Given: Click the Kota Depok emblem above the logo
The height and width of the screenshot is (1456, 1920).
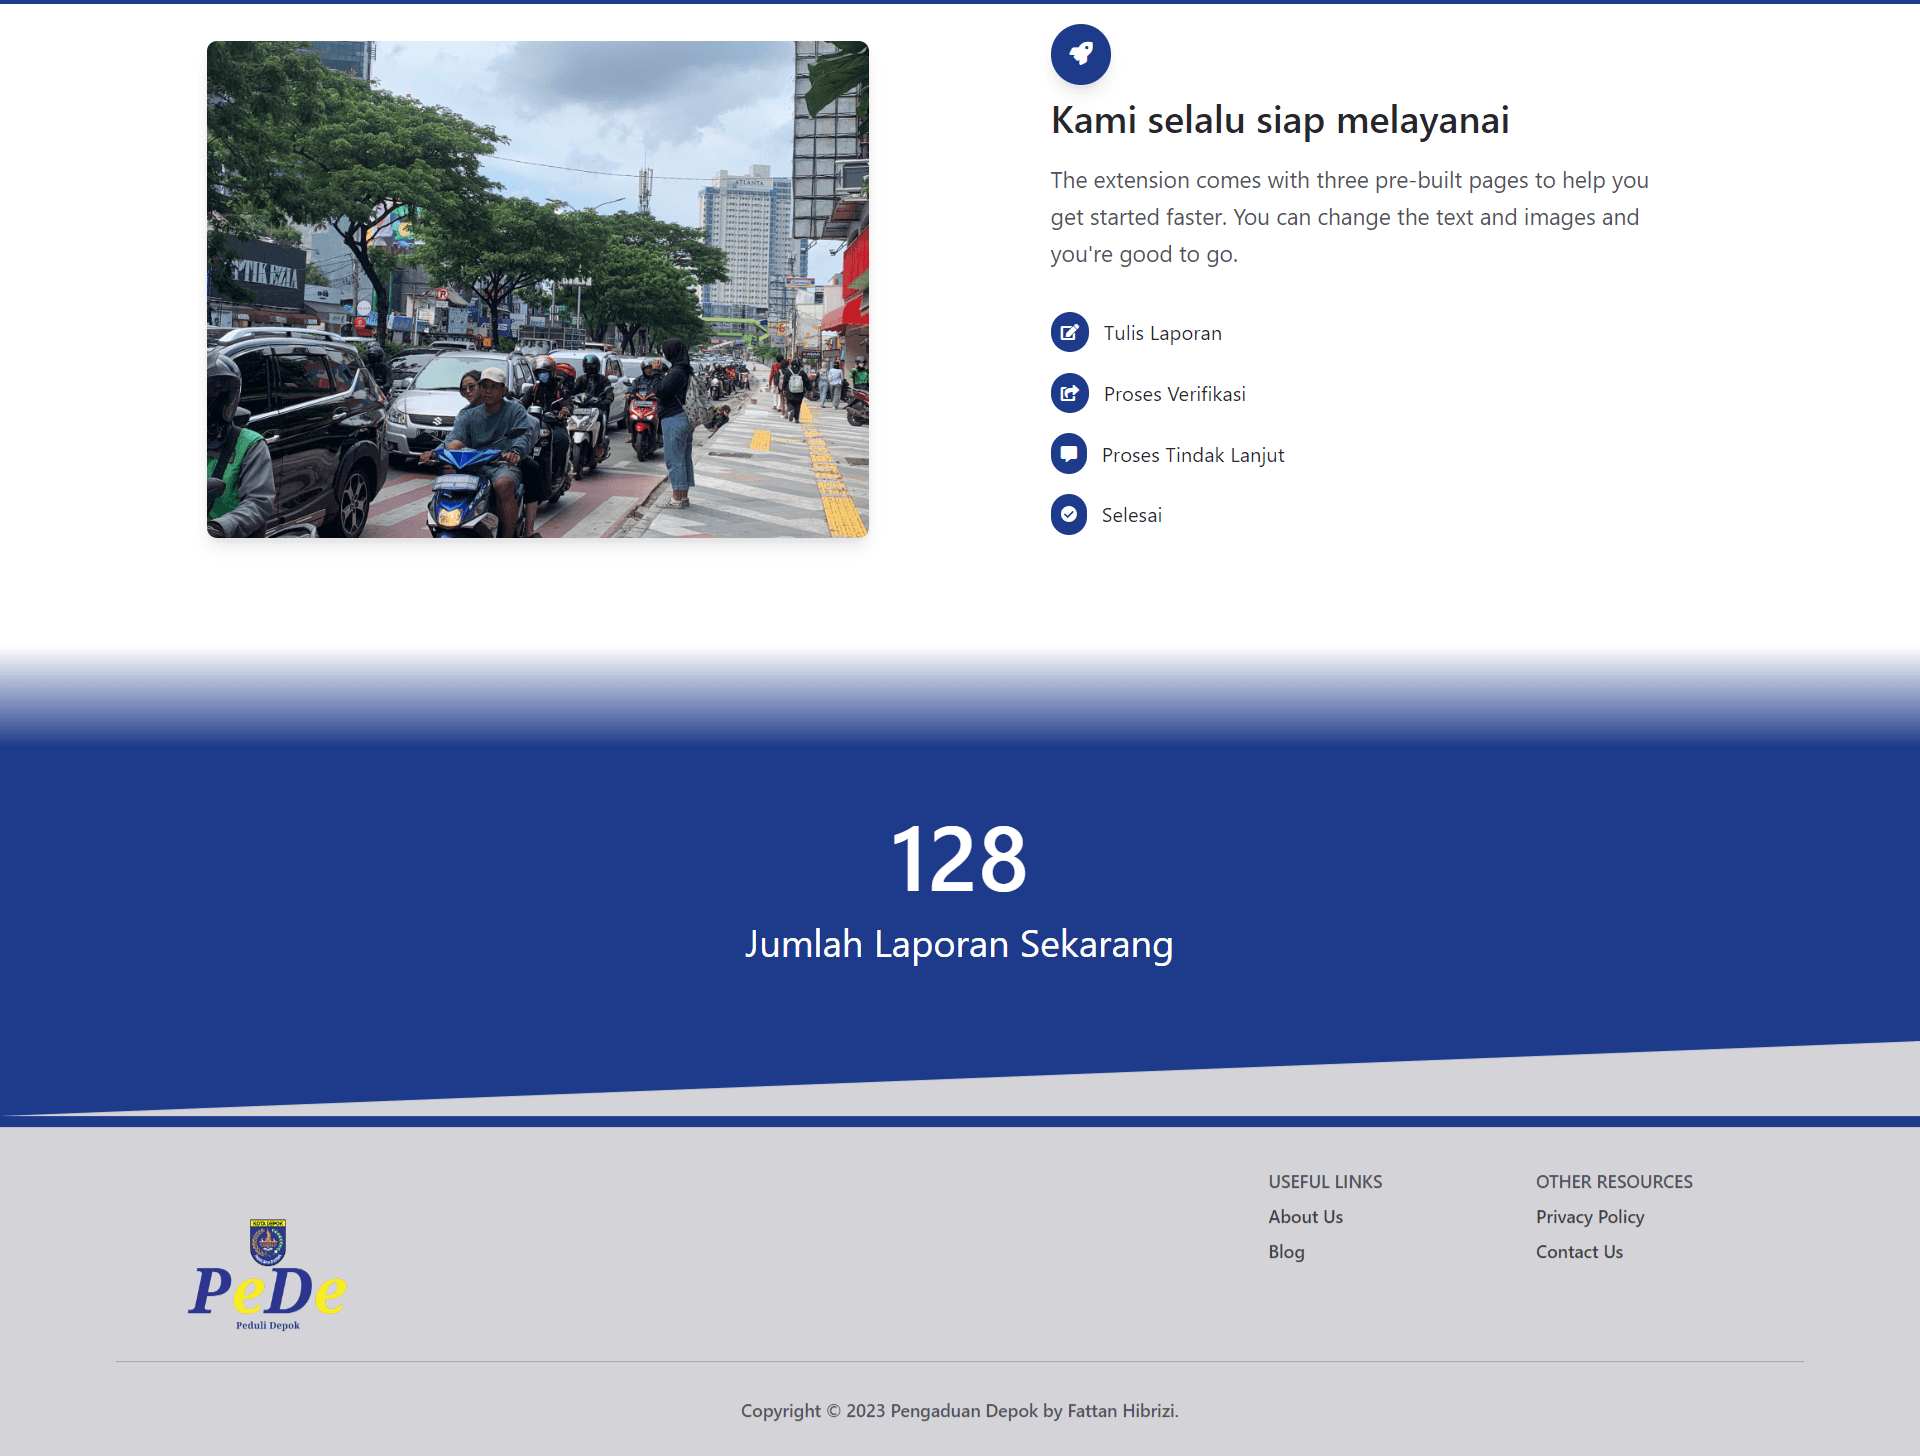Looking at the screenshot, I should (x=268, y=1242).
